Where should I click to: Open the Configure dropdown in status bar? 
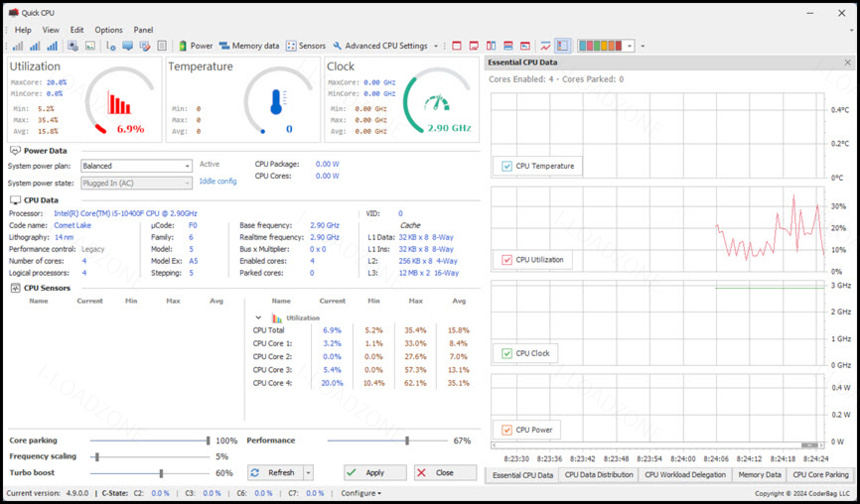(x=361, y=494)
